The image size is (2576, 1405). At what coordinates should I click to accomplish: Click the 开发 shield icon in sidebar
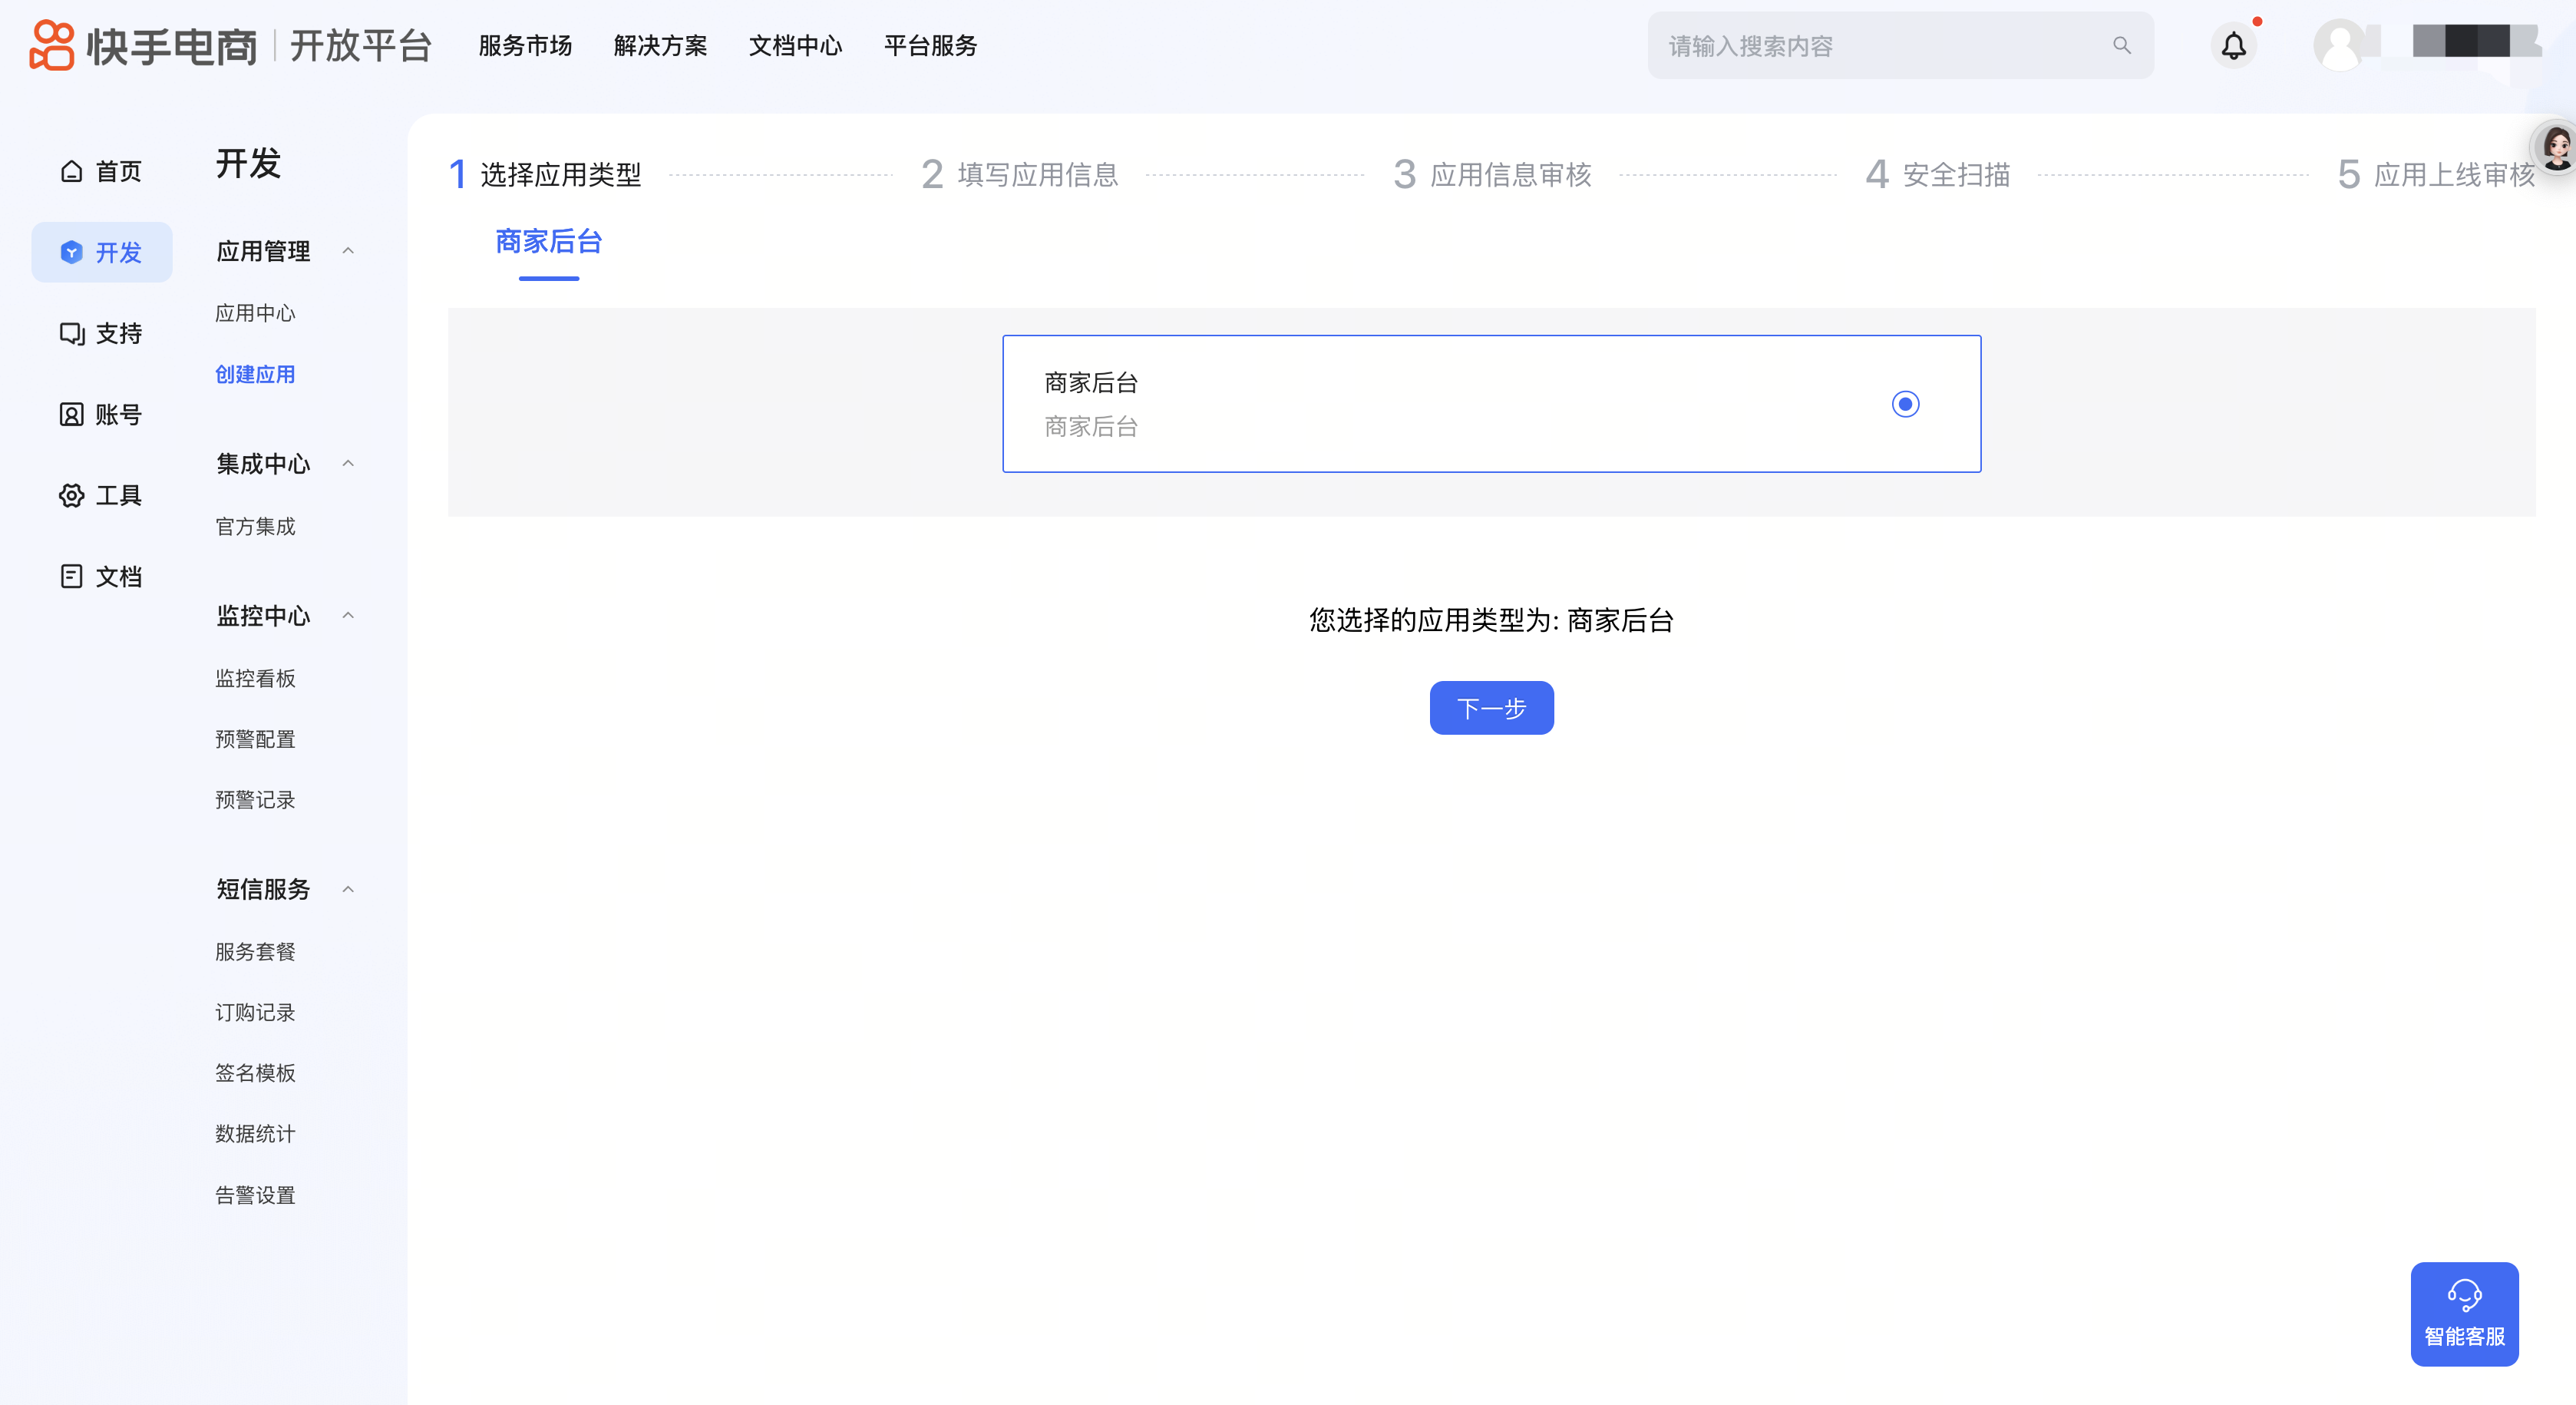pos(71,253)
